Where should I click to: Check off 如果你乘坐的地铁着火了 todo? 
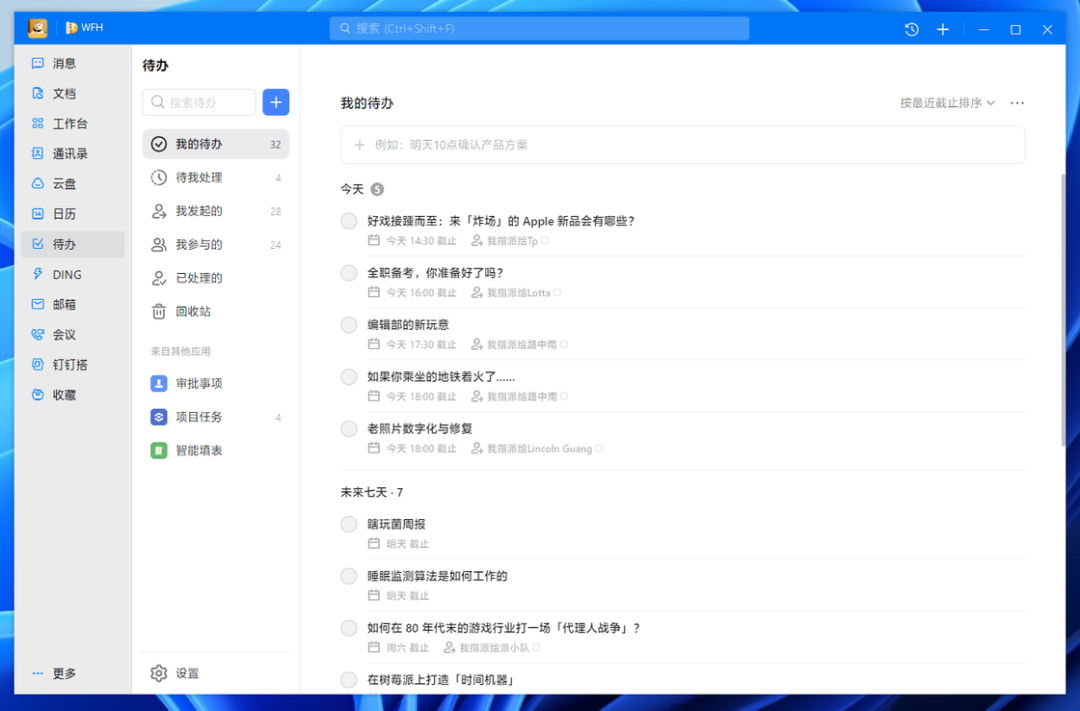[349, 377]
